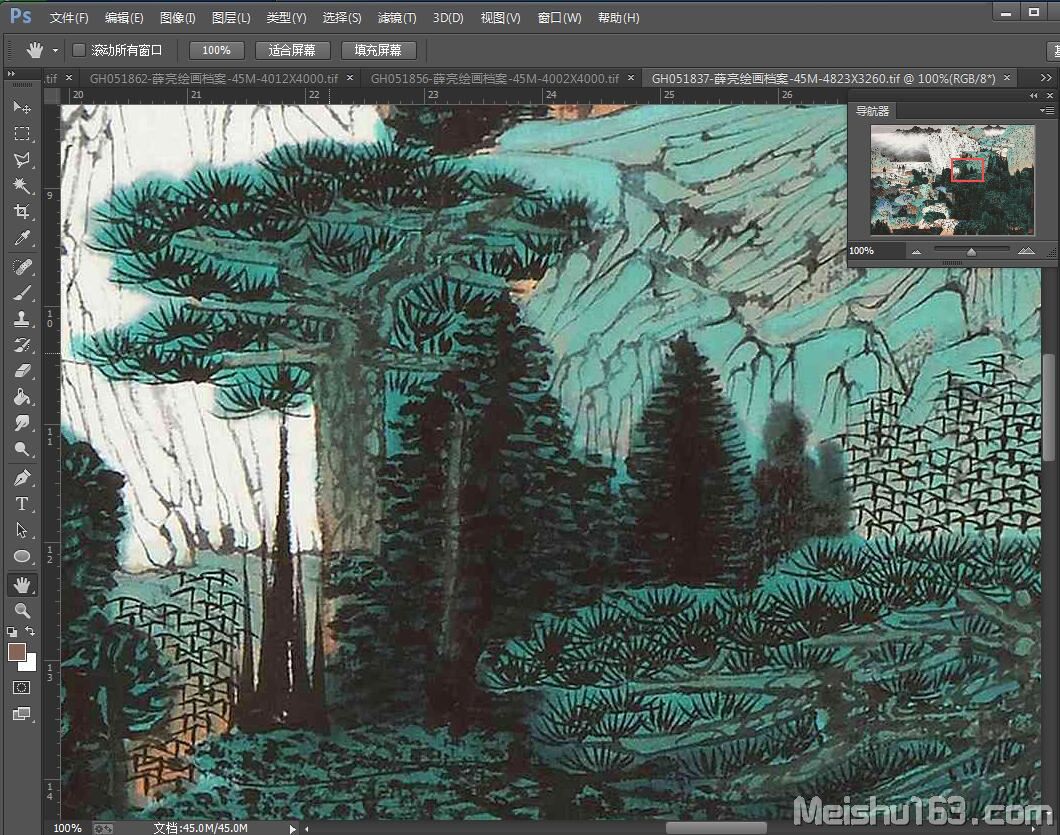Close the GH051862 document tab
1060x835 pixels.
[x=350, y=78]
